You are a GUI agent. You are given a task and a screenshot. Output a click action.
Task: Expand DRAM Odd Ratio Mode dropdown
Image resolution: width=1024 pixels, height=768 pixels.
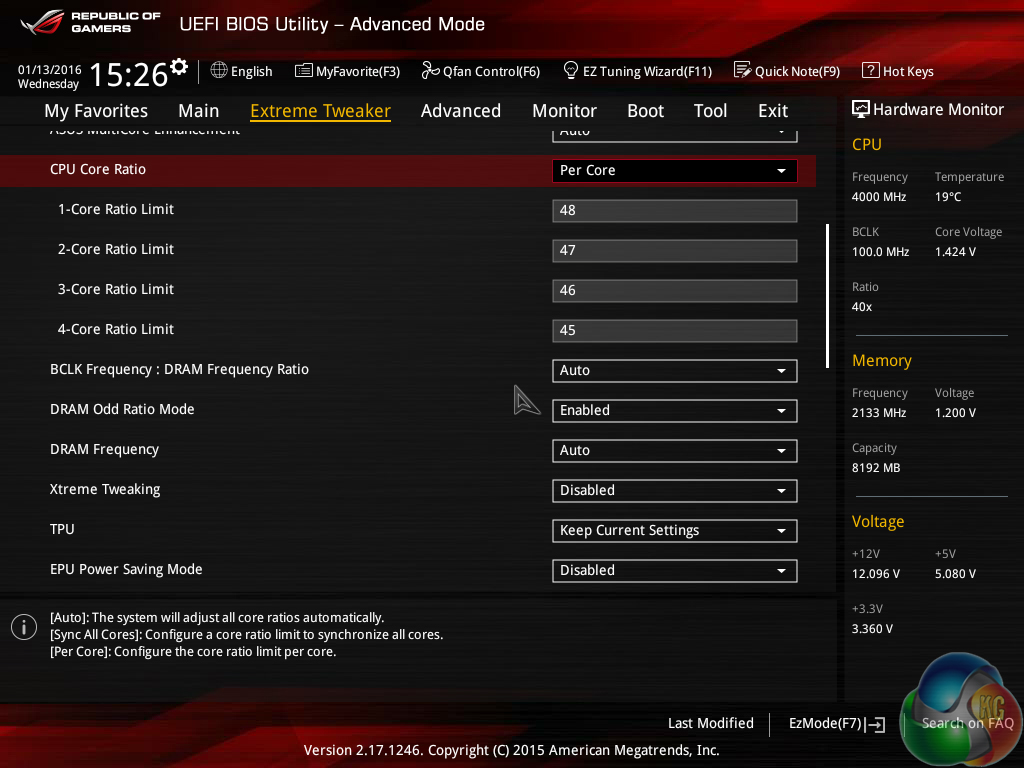tap(675, 410)
